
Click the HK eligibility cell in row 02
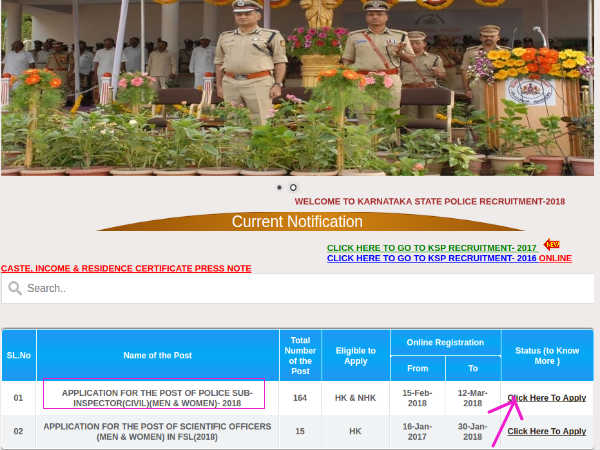pyautogui.click(x=355, y=431)
